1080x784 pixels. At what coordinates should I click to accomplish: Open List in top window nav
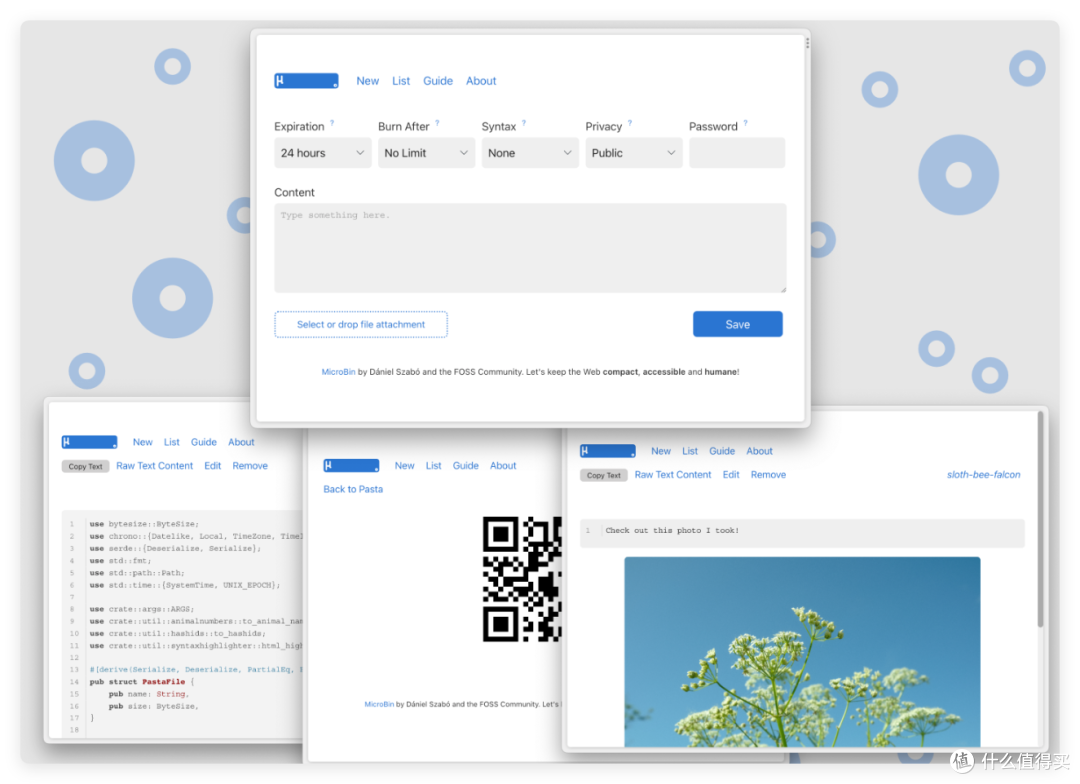click(x=401, y=81)
